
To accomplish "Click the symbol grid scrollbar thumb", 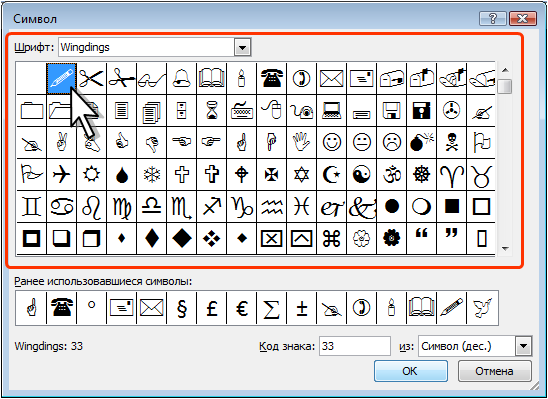I will (505, 86).
